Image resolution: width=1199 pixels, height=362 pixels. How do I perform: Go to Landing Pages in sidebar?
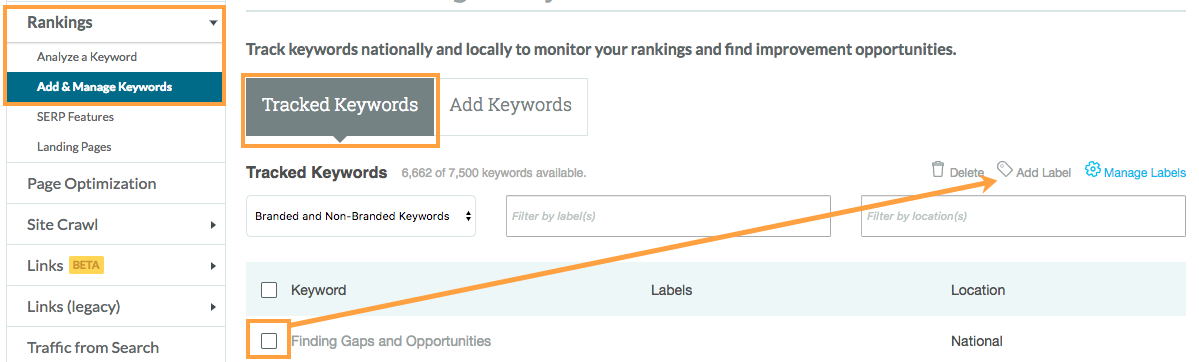74,147
